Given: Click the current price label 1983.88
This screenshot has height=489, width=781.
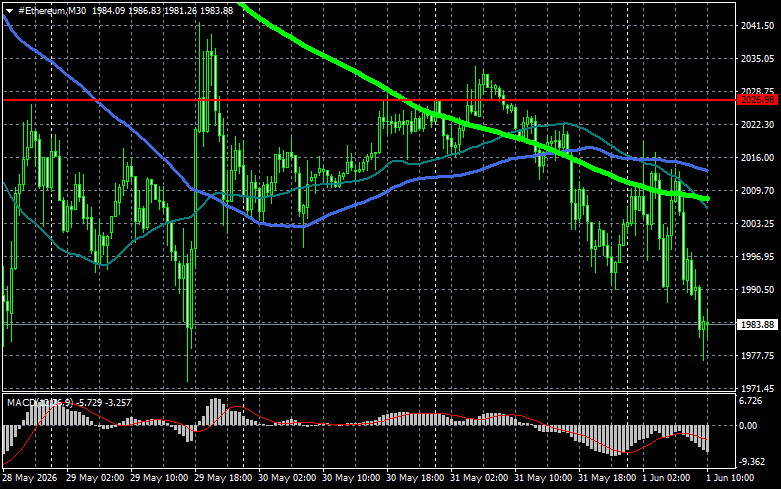Looking at the screenshot, I should [x=758, y=325].
